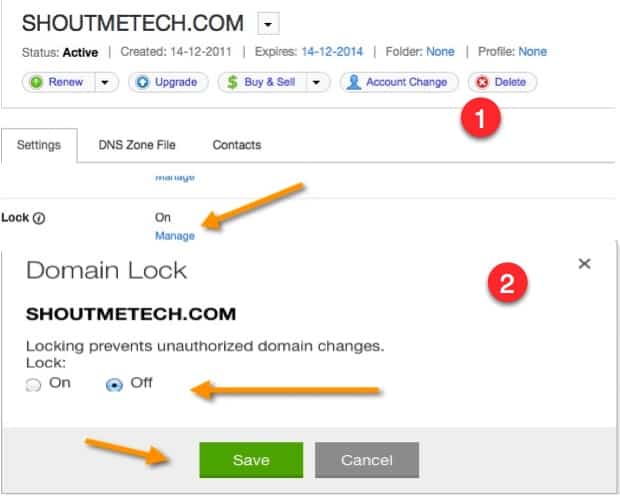
Task: Click the red Delete X icon
Action: (x=482, y=82)
